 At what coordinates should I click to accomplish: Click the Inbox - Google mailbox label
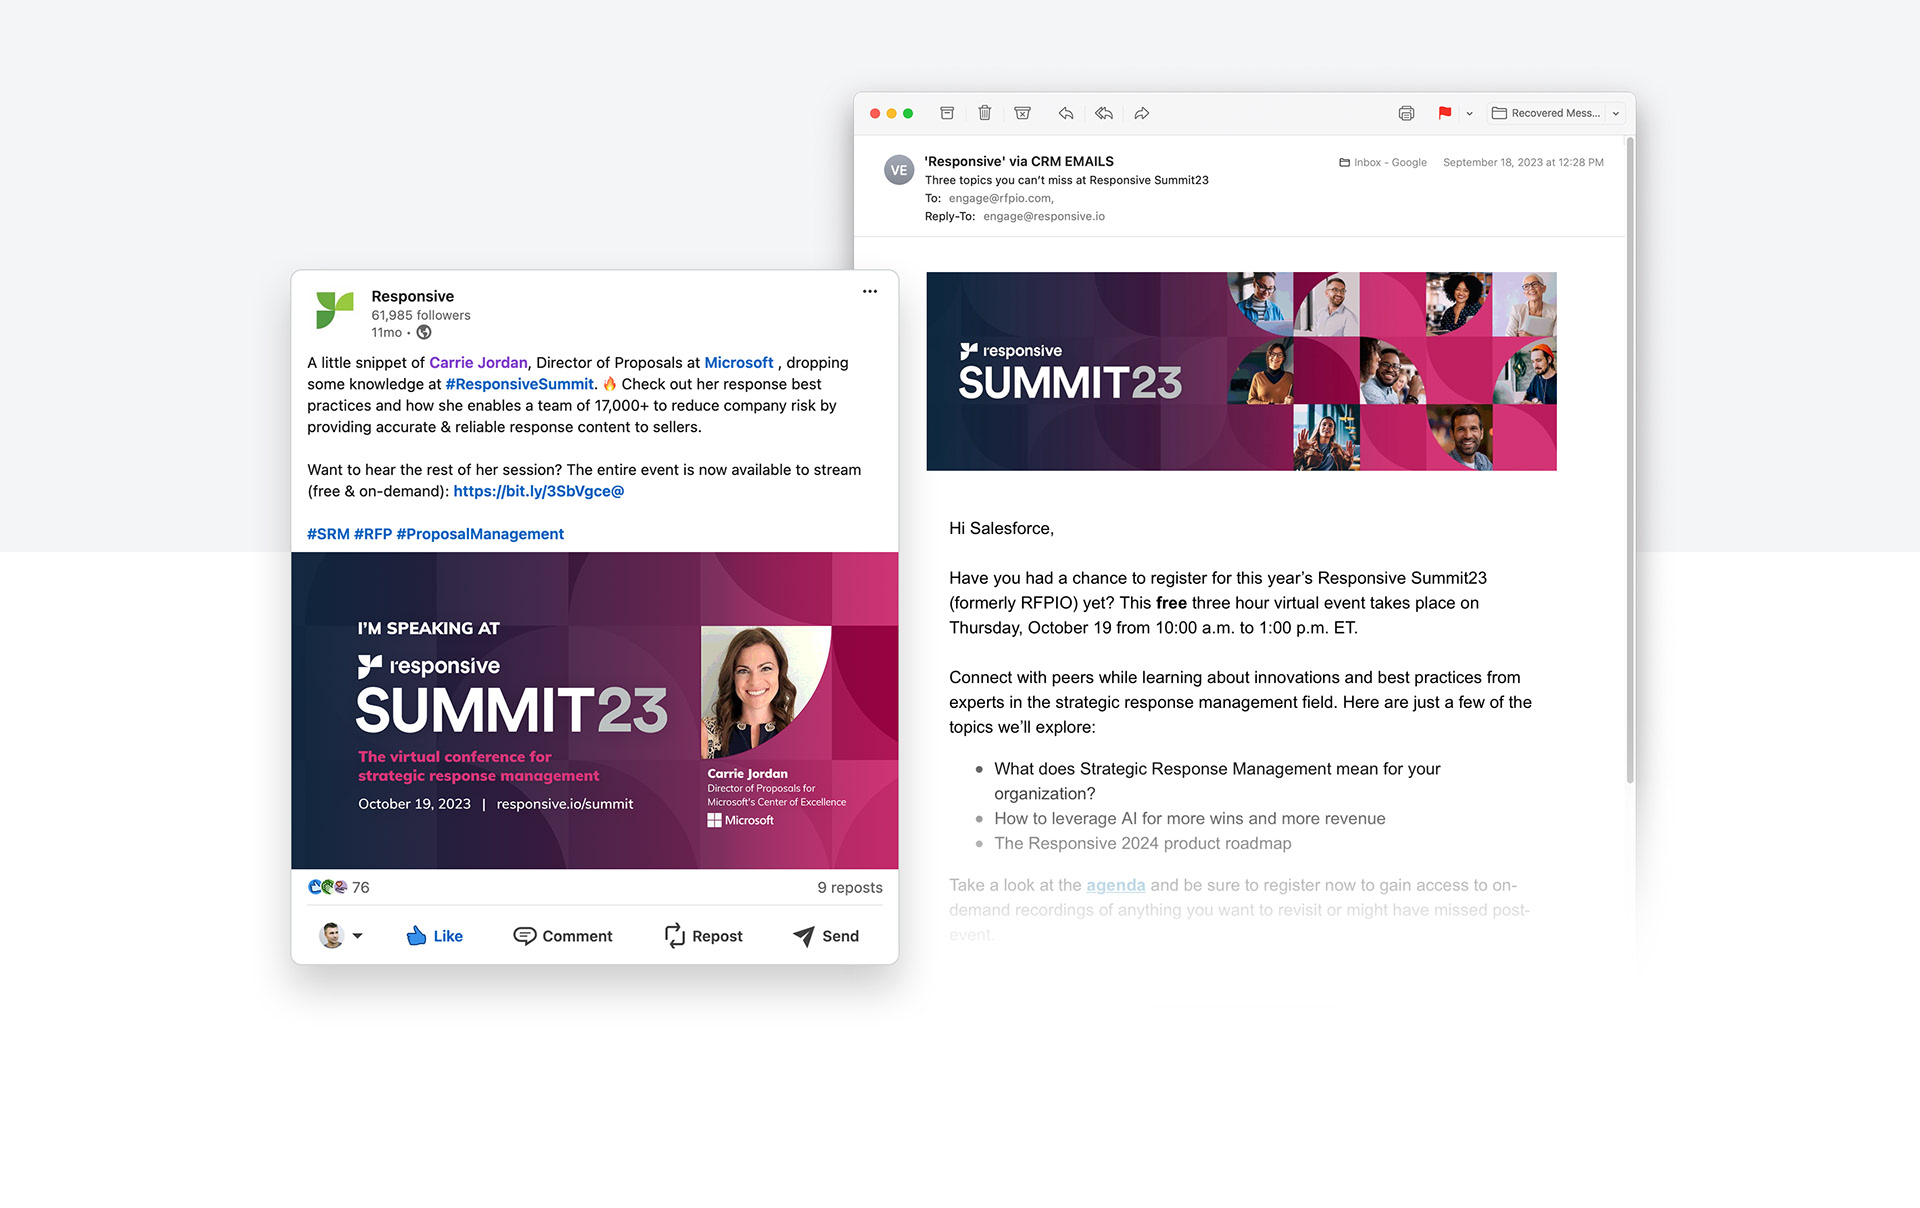tap(1383, 162)
